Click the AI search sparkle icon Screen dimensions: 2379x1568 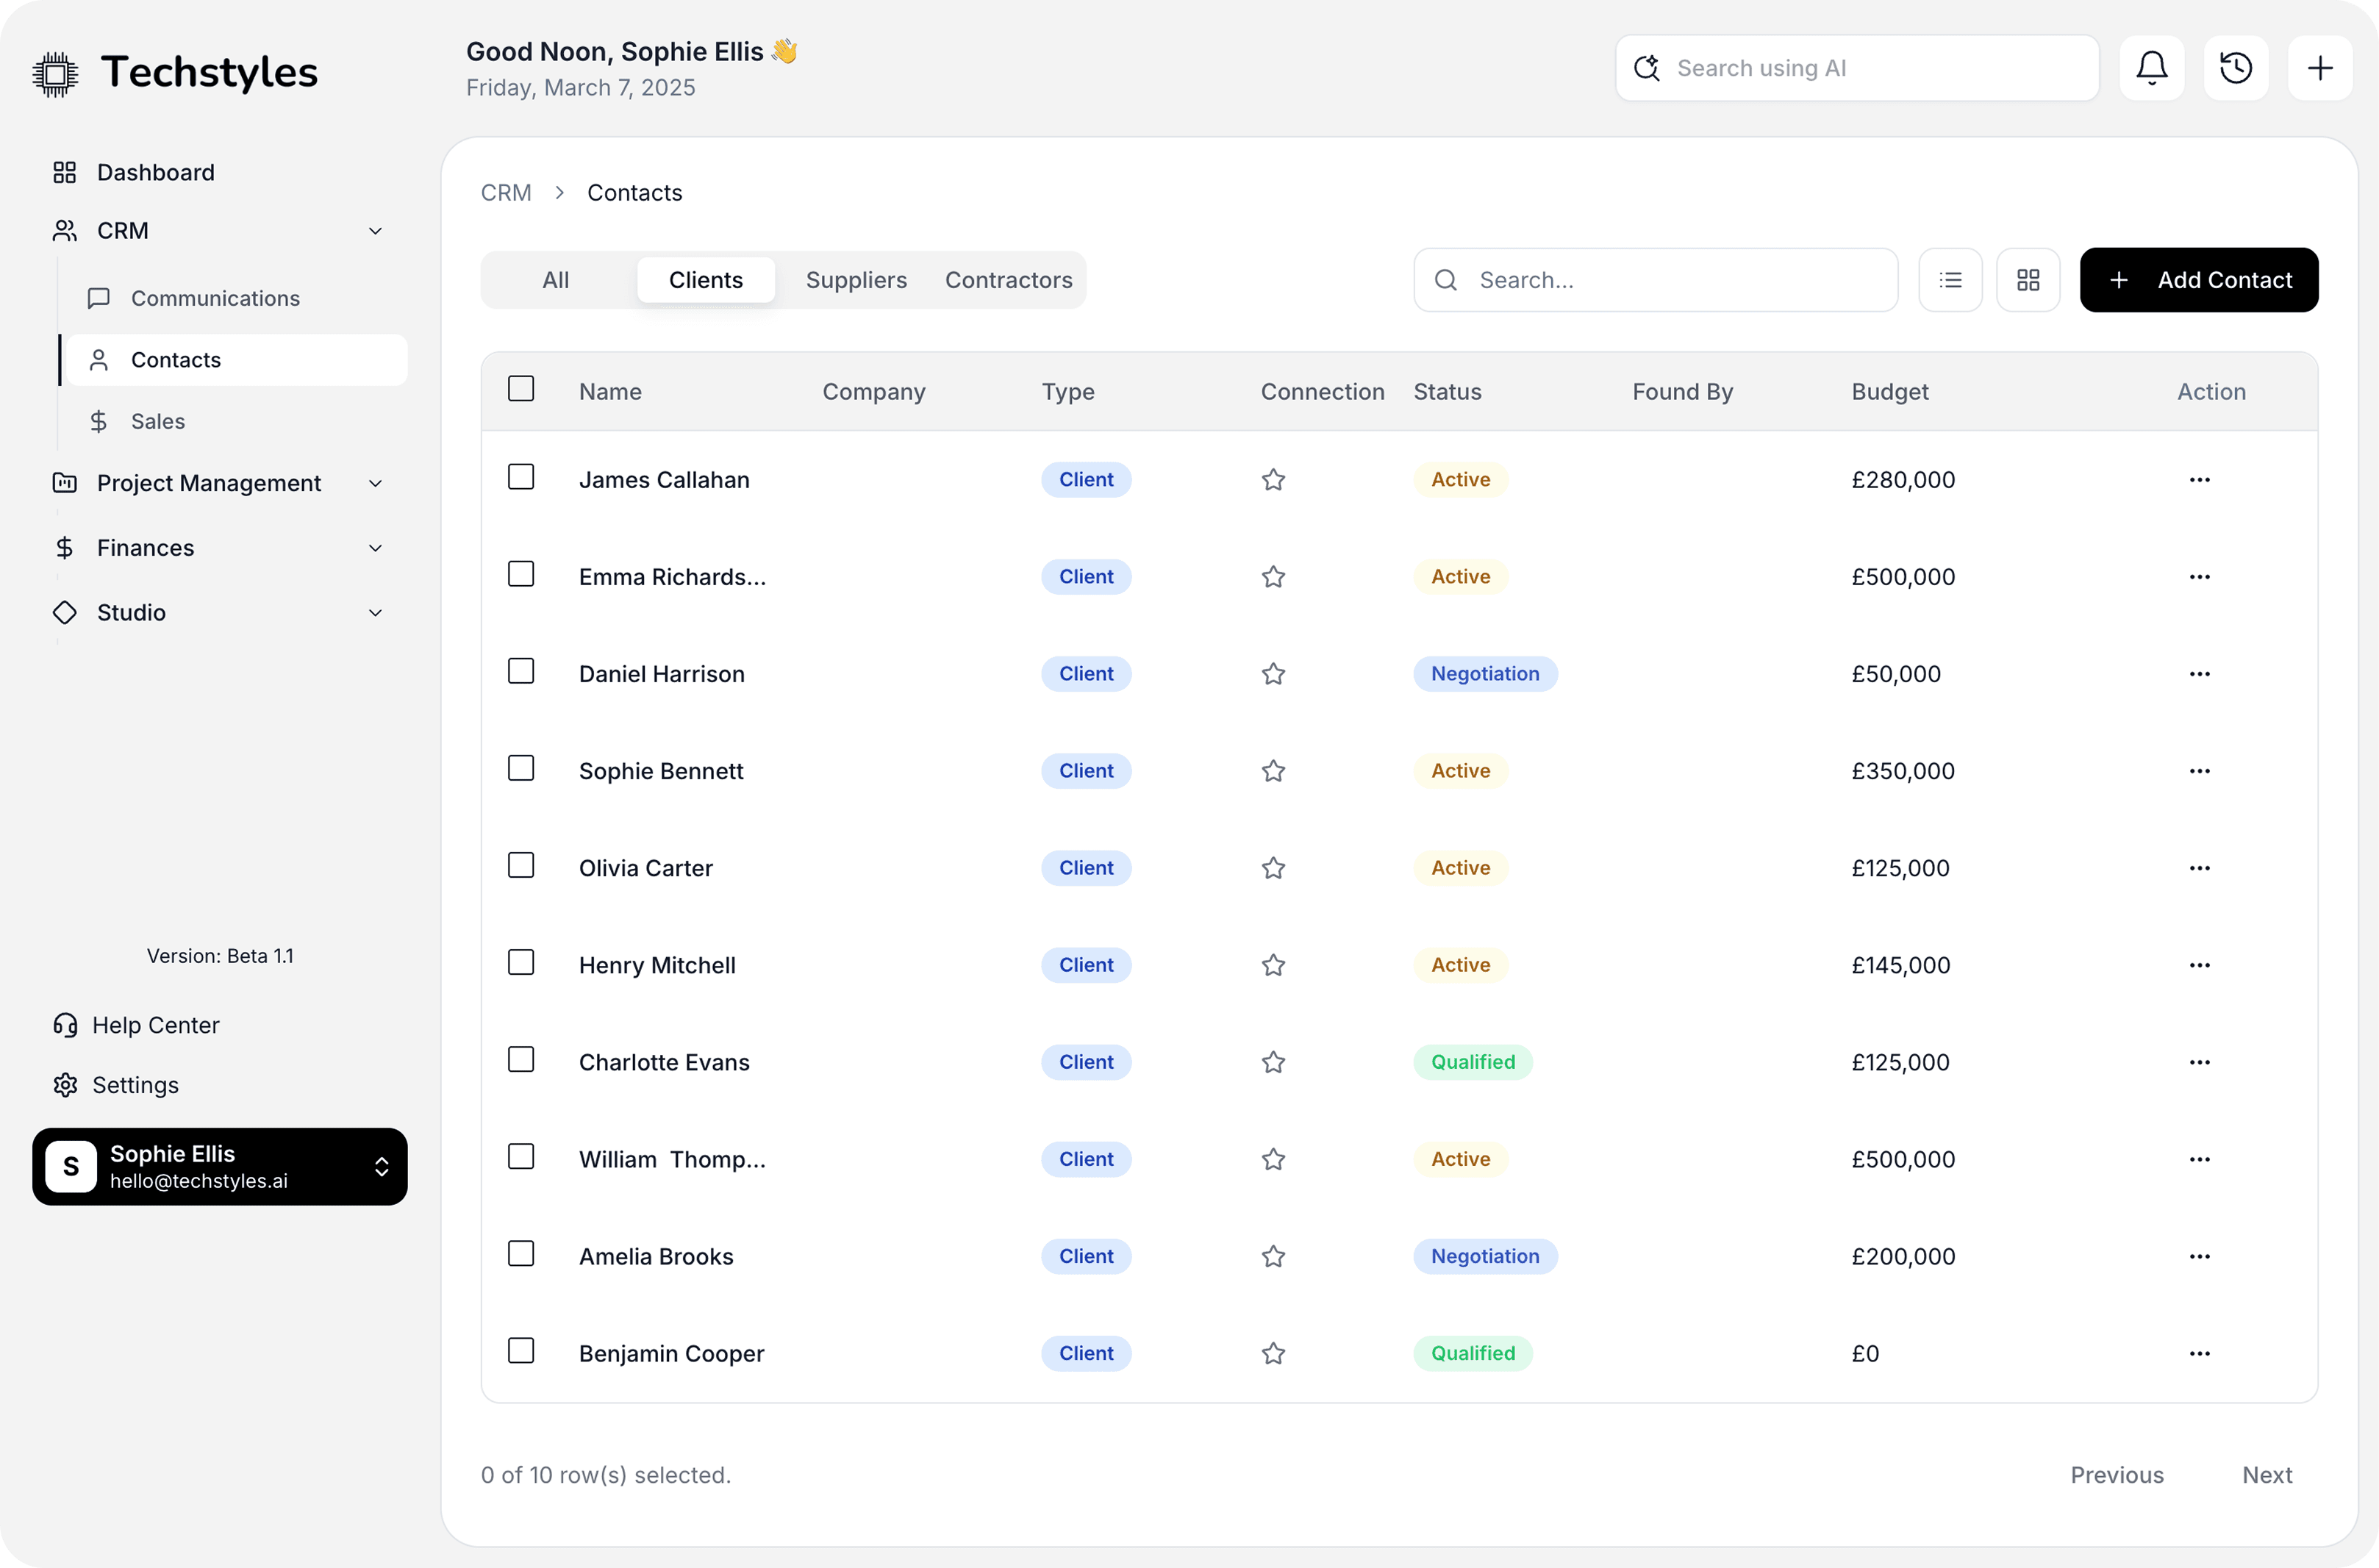click(x=1646, y=68)
